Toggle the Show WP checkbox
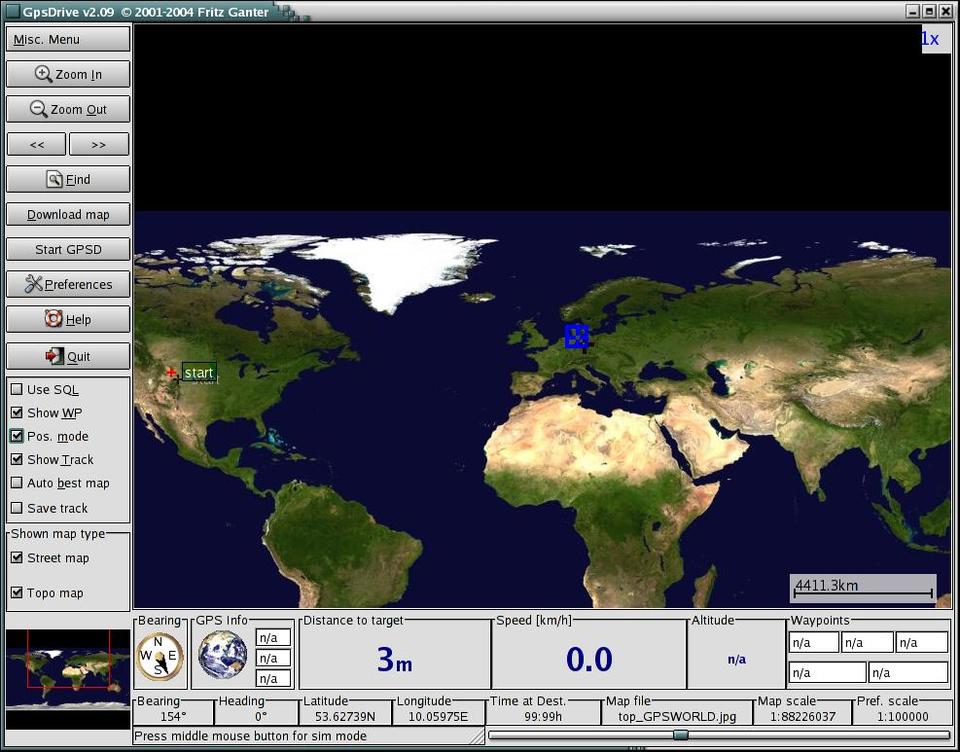The height and width of the screenshot is (752, 960). click(x=17, y=413)
